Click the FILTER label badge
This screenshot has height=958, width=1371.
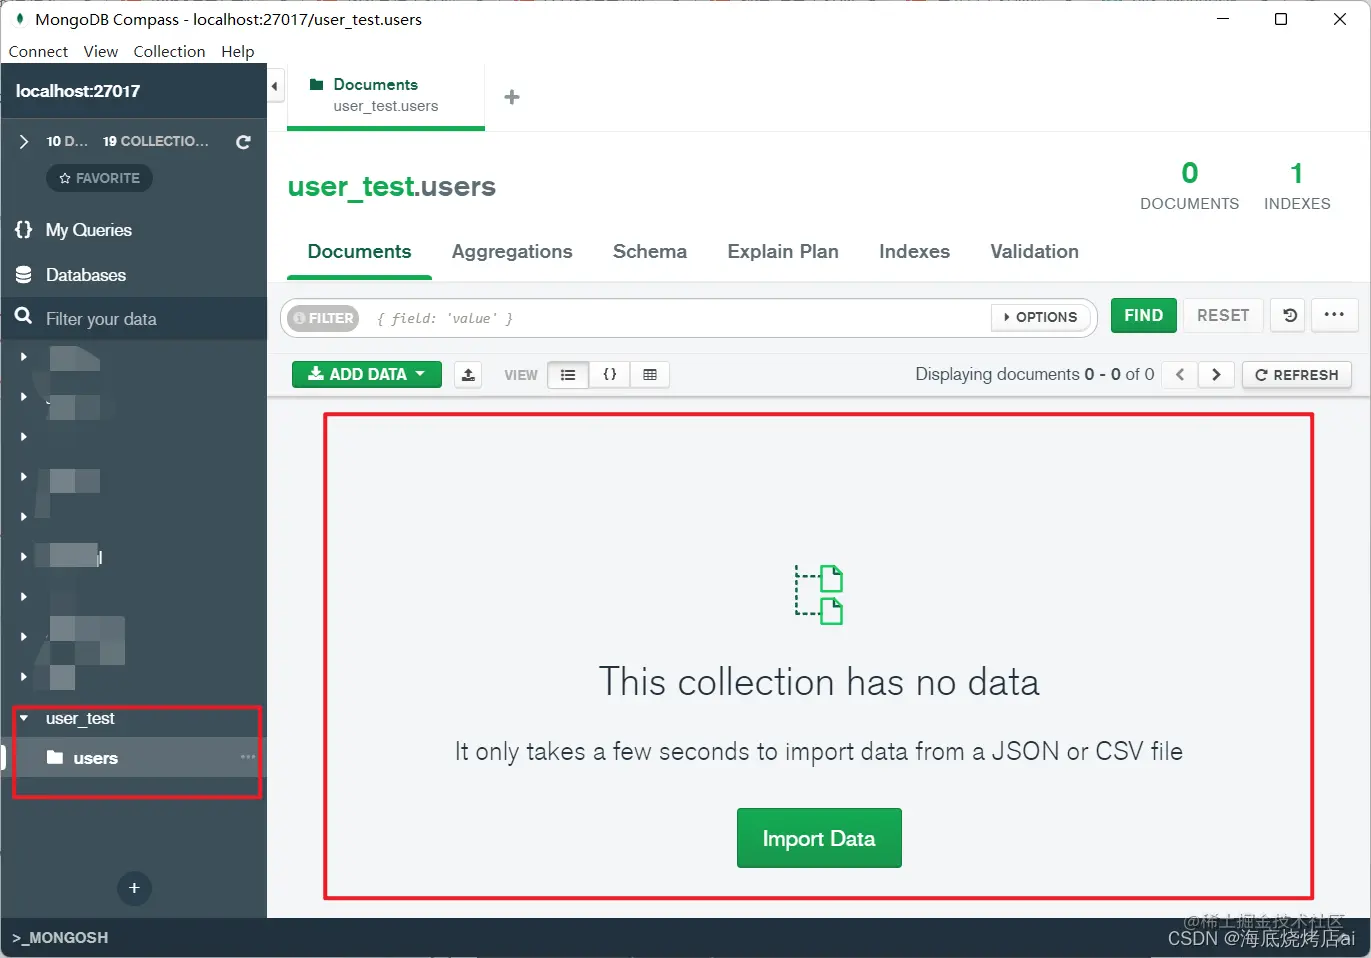coord(323,318)
